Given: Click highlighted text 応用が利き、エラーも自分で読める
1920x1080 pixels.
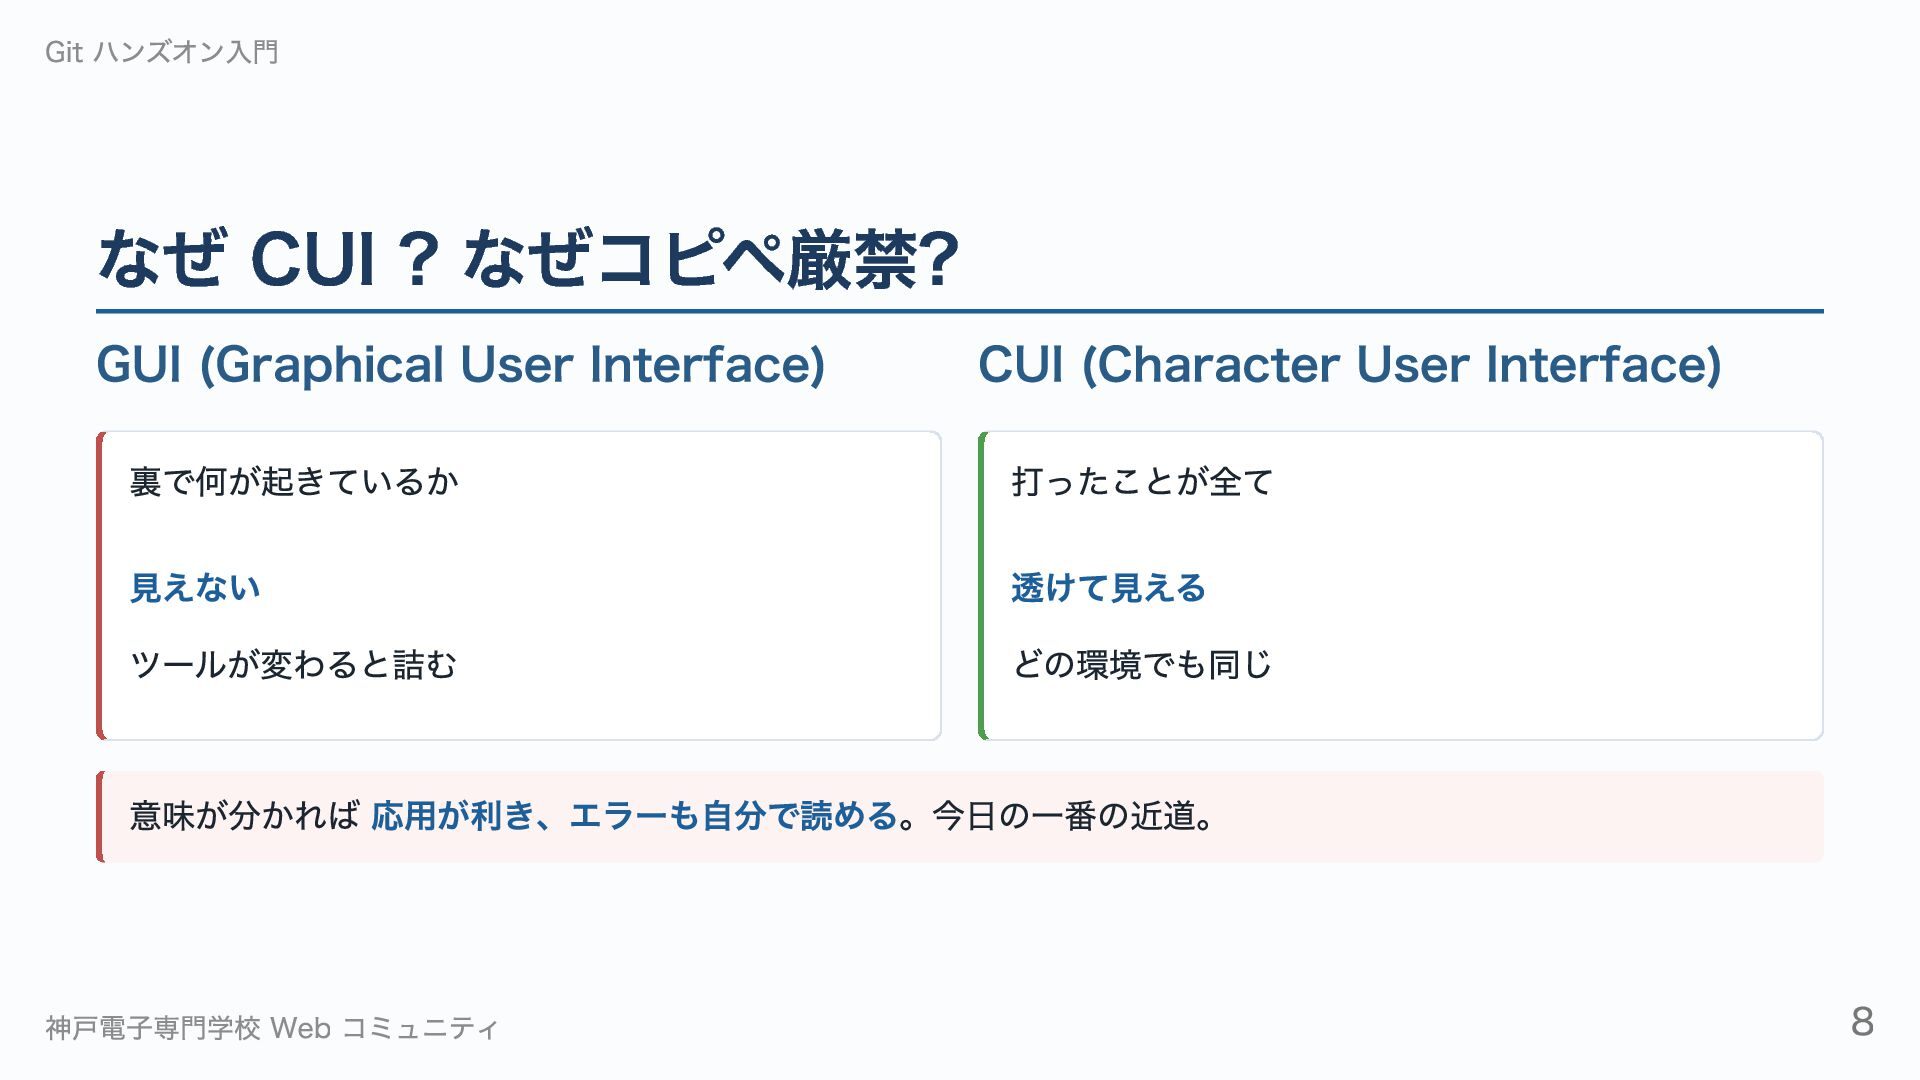Looking at the screenshot, I should [634, 817].
